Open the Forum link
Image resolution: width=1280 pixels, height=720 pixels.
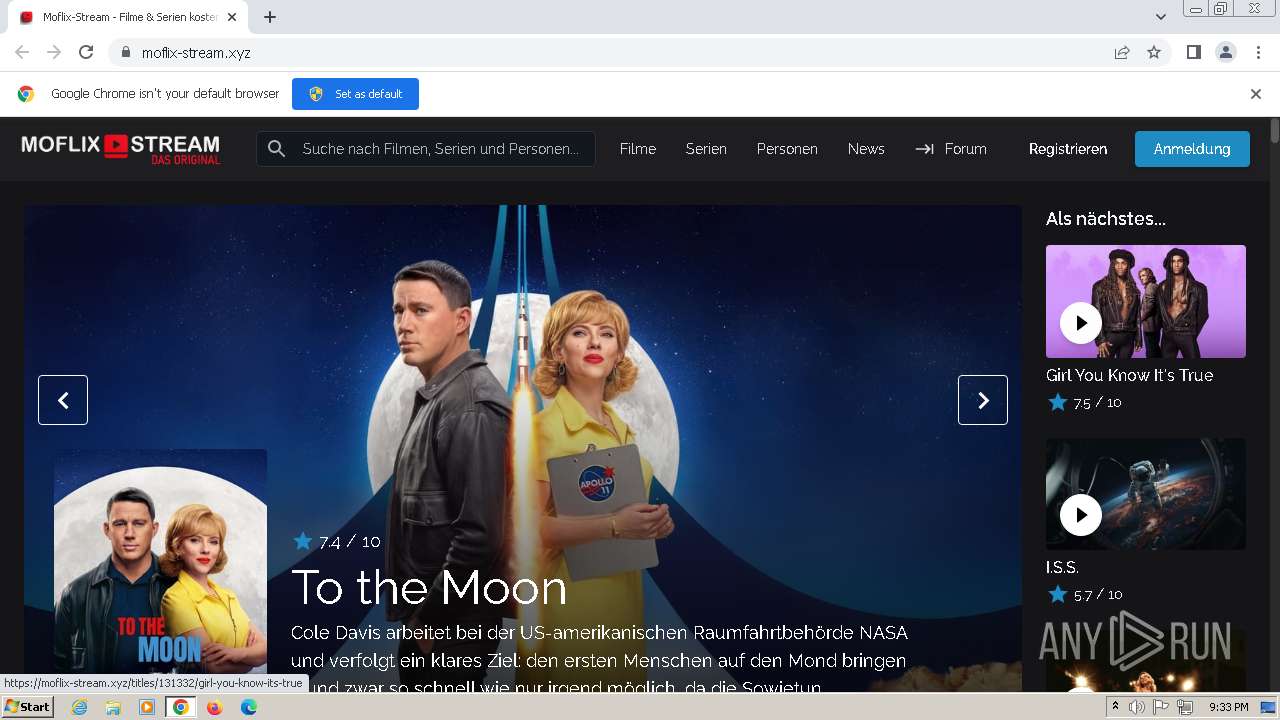click(x=951, y=149)
